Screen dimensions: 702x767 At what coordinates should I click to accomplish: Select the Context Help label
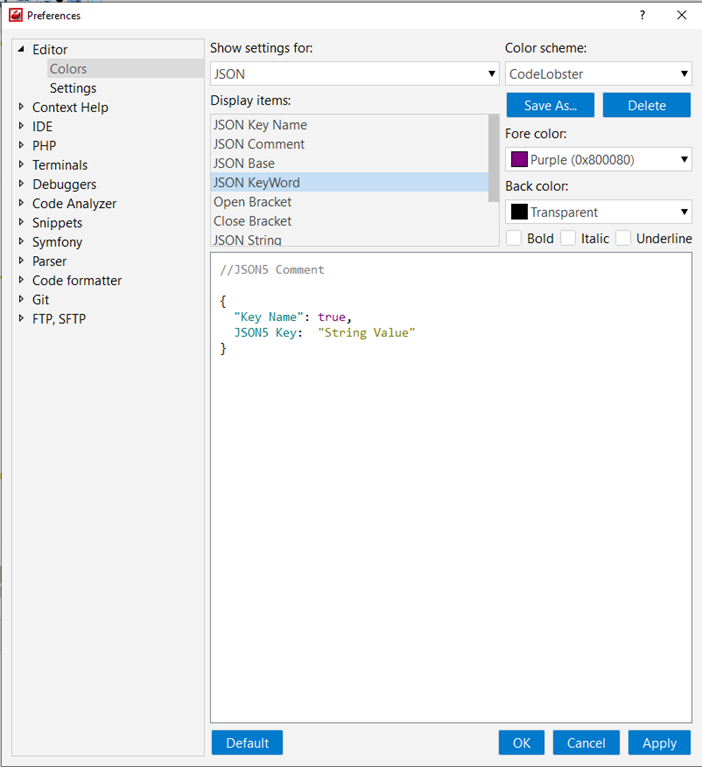point(70,107)
